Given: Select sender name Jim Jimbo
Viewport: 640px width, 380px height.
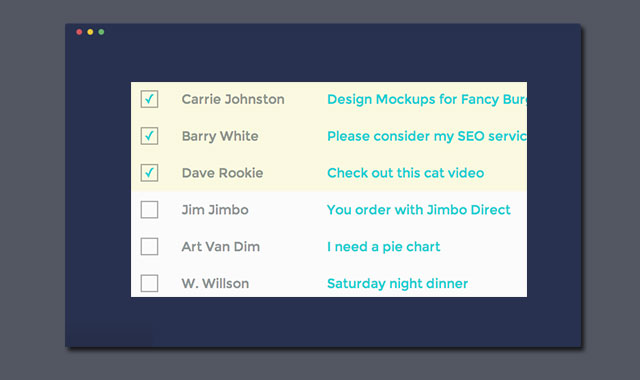Looking at the screenshot, I should (215, 210).
